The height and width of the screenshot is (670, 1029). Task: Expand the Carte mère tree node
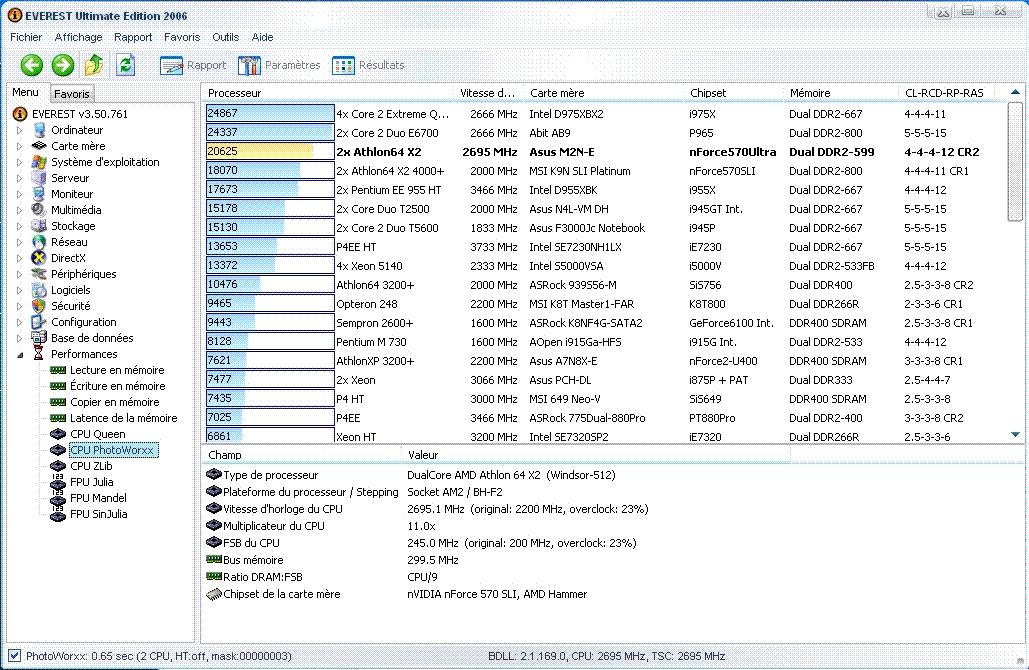click(20, 146)
